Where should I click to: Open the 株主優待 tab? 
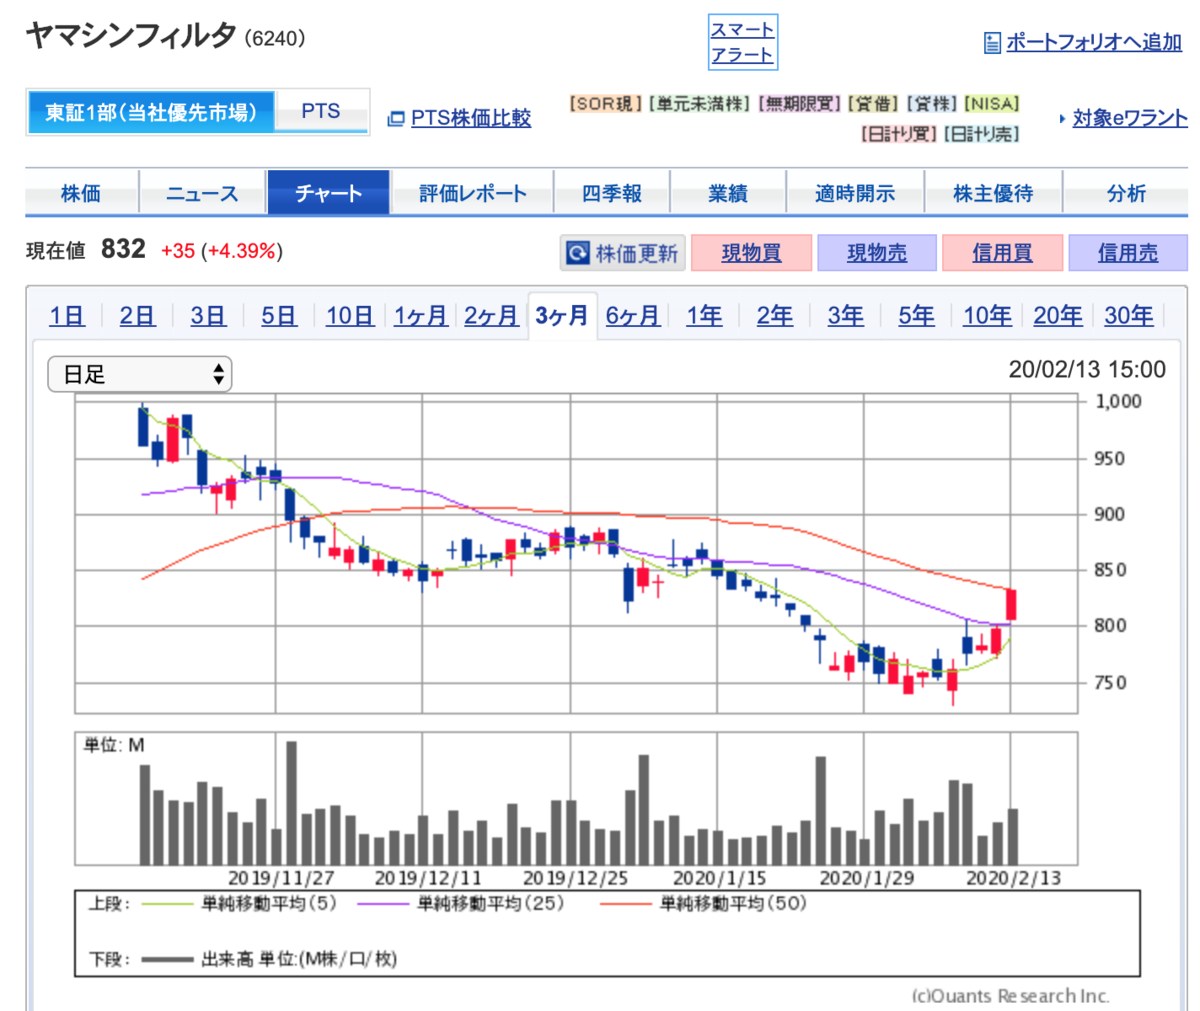(993, 193)
